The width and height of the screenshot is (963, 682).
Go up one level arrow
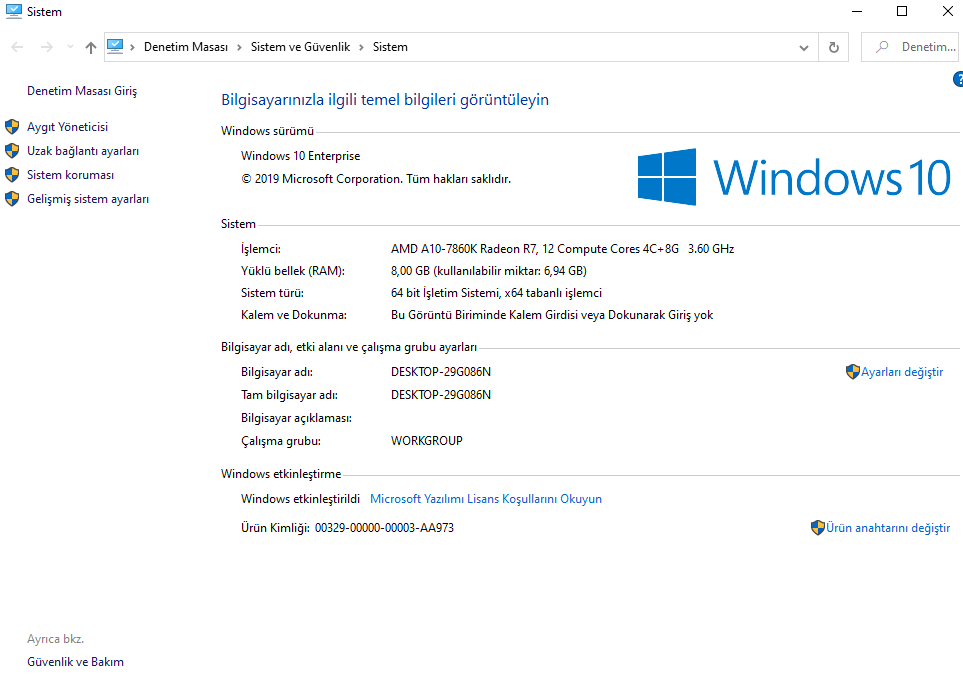(91, 47)
